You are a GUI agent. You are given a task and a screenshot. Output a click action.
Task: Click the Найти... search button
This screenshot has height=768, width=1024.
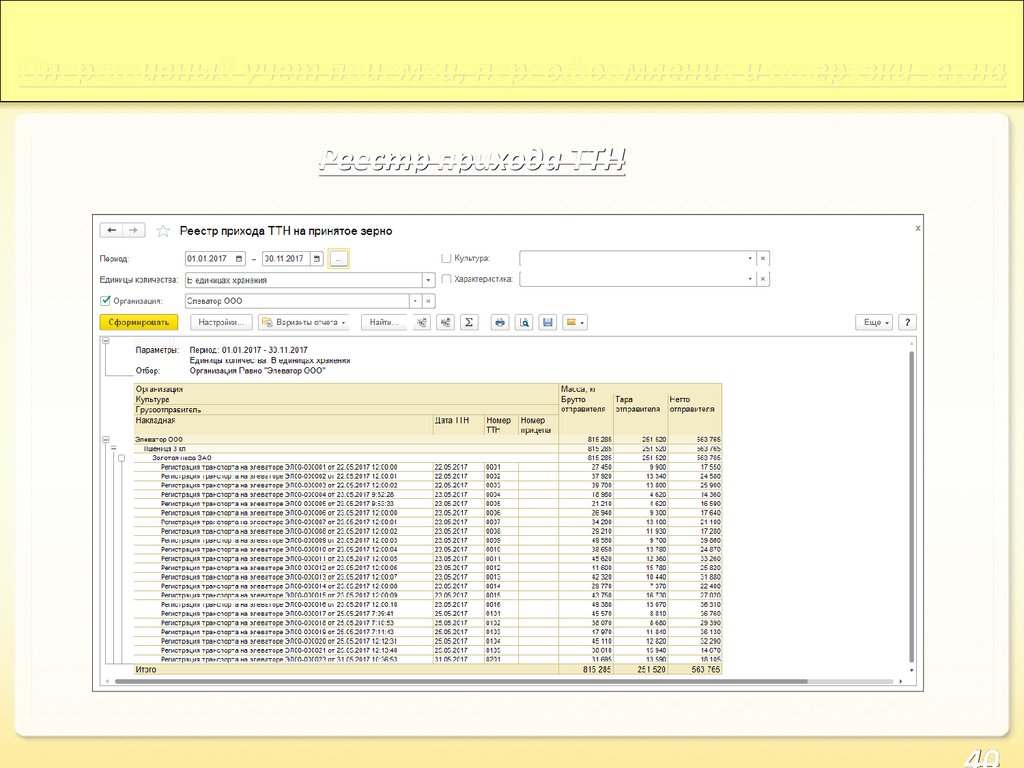(384, 323)
